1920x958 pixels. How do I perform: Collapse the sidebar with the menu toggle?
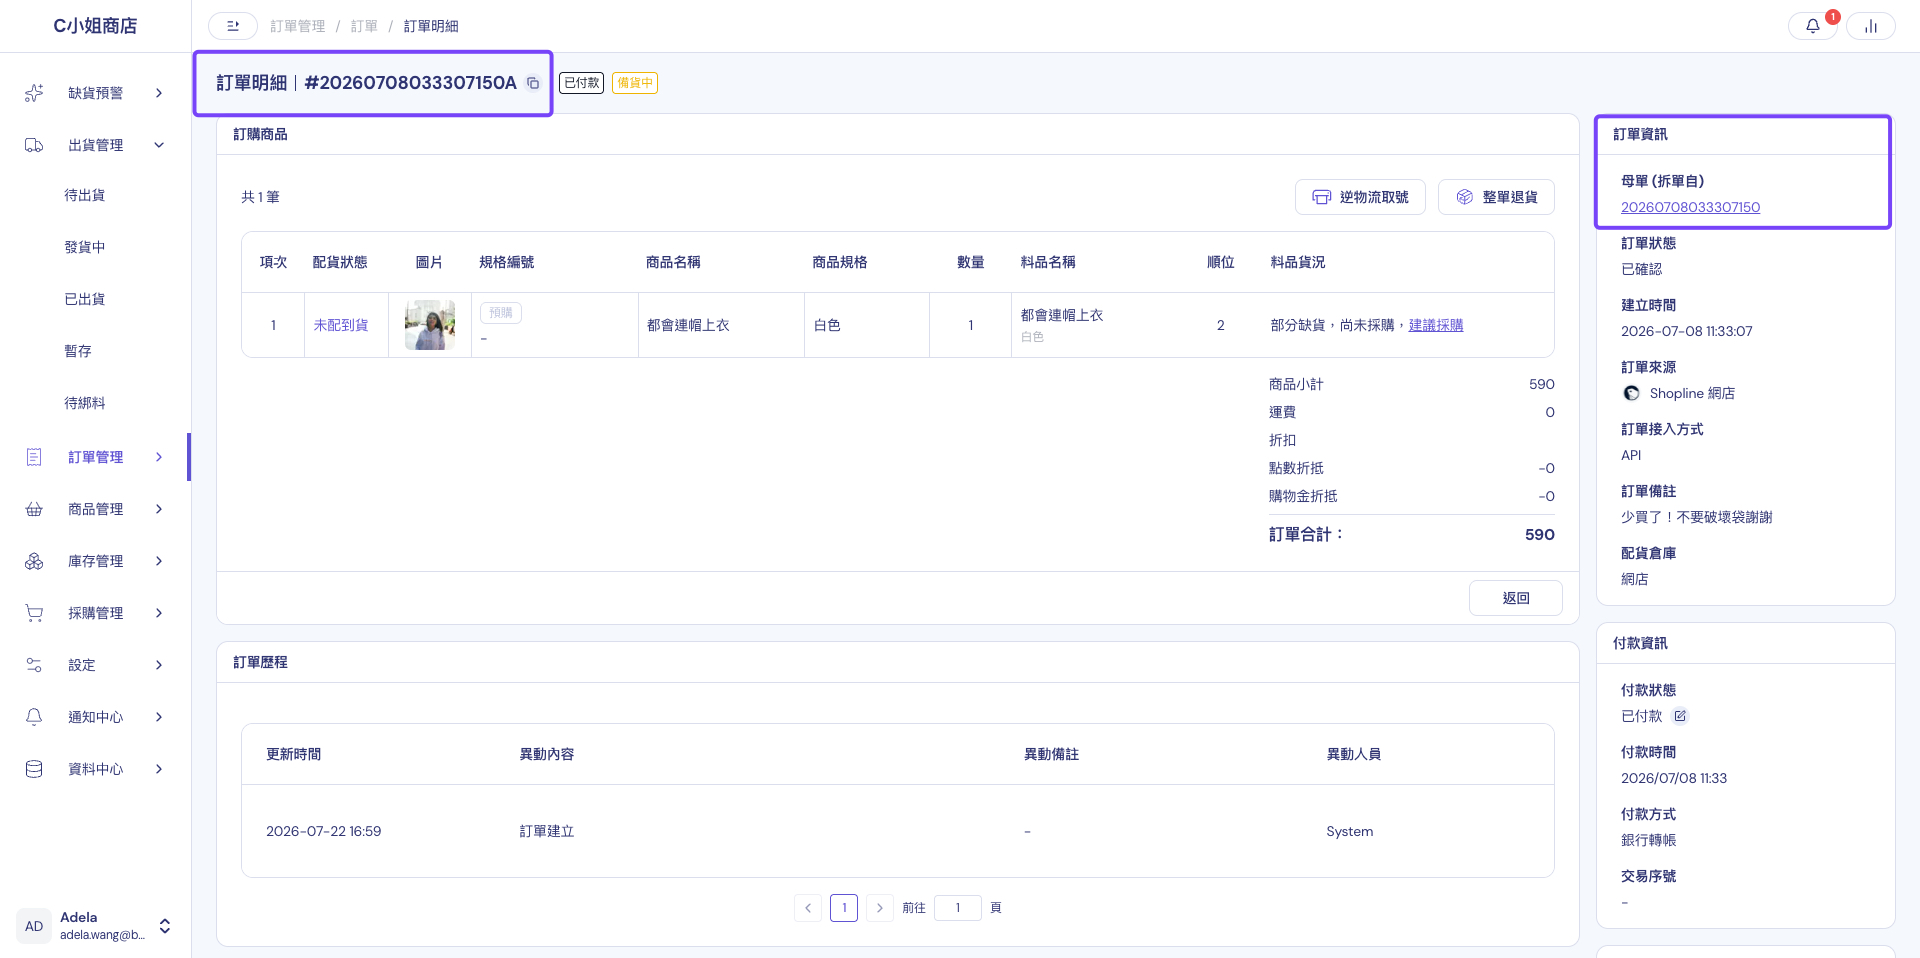pos(233,26)
